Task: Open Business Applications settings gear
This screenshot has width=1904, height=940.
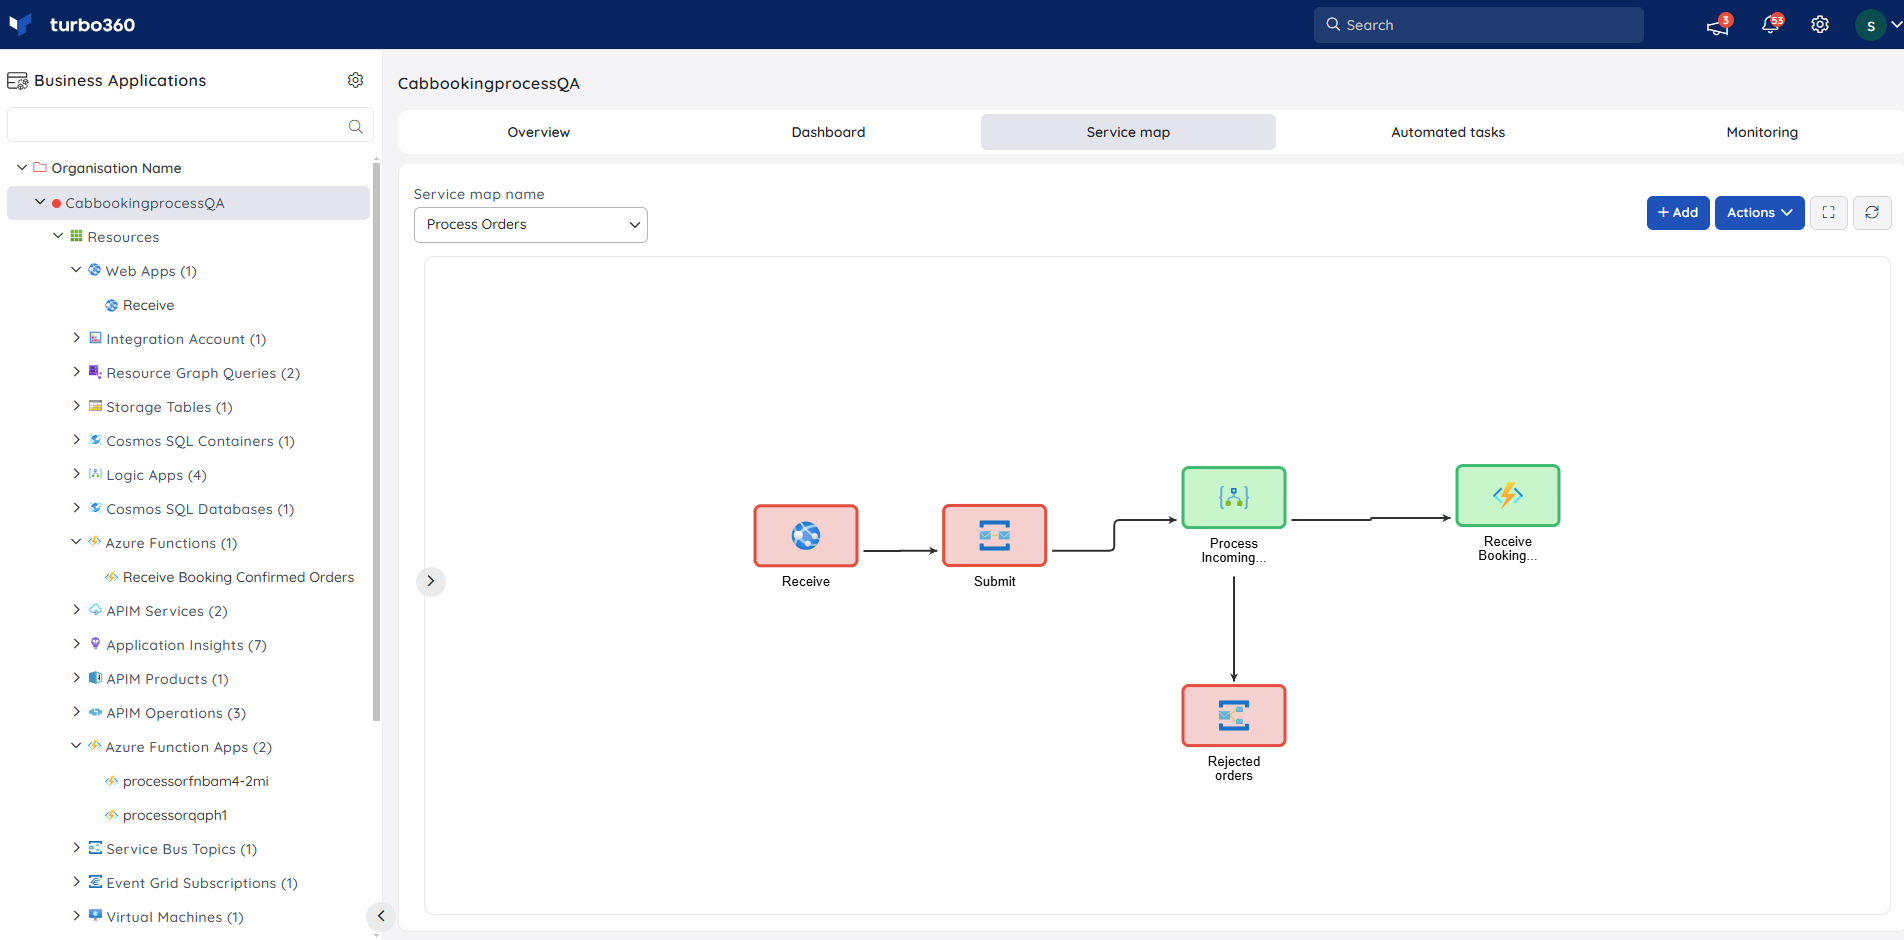Action: [x=355, y=80]
